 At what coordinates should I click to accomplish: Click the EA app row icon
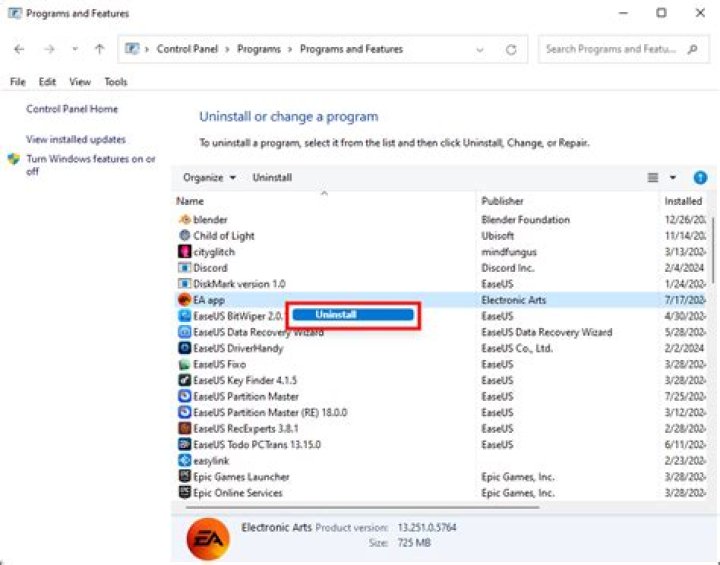pos(184,300)
